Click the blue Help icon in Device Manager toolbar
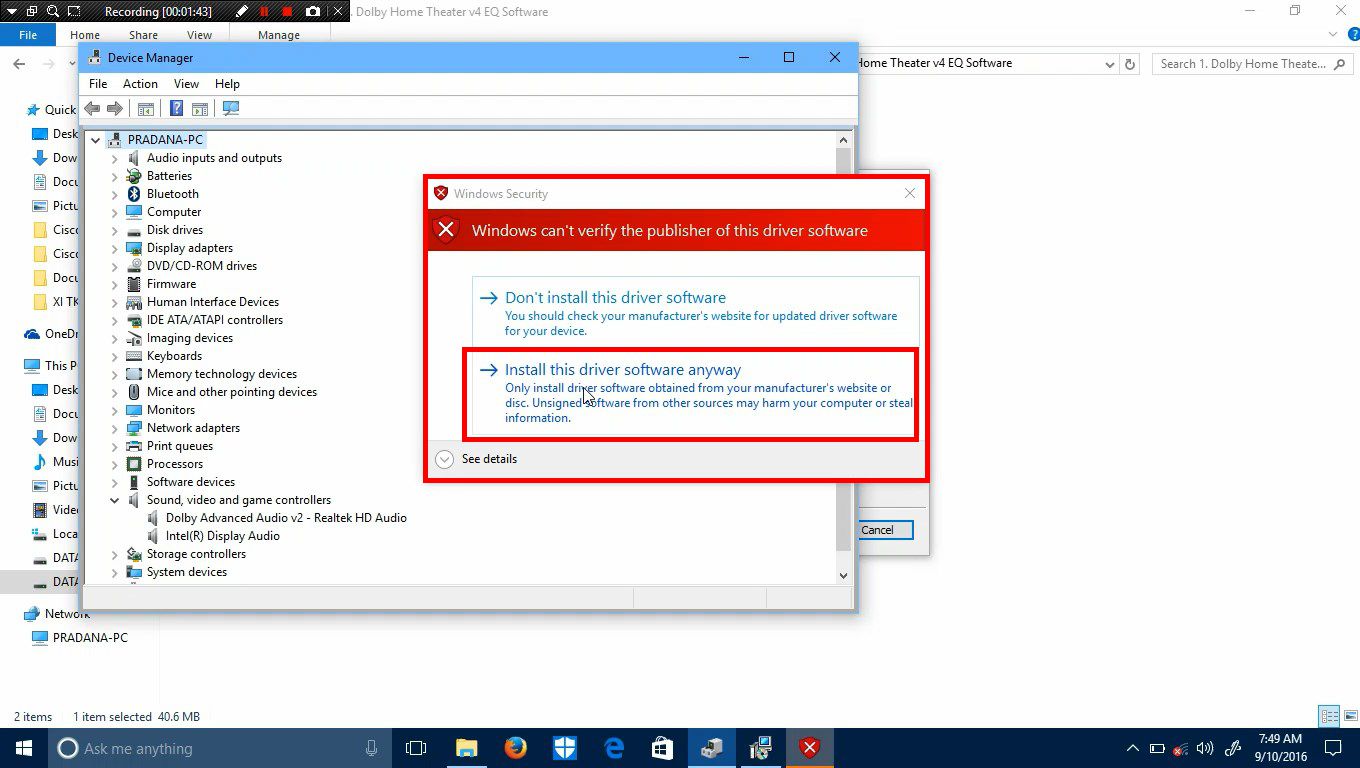This screenshot has width=1360, height=768. pos(176,108)
